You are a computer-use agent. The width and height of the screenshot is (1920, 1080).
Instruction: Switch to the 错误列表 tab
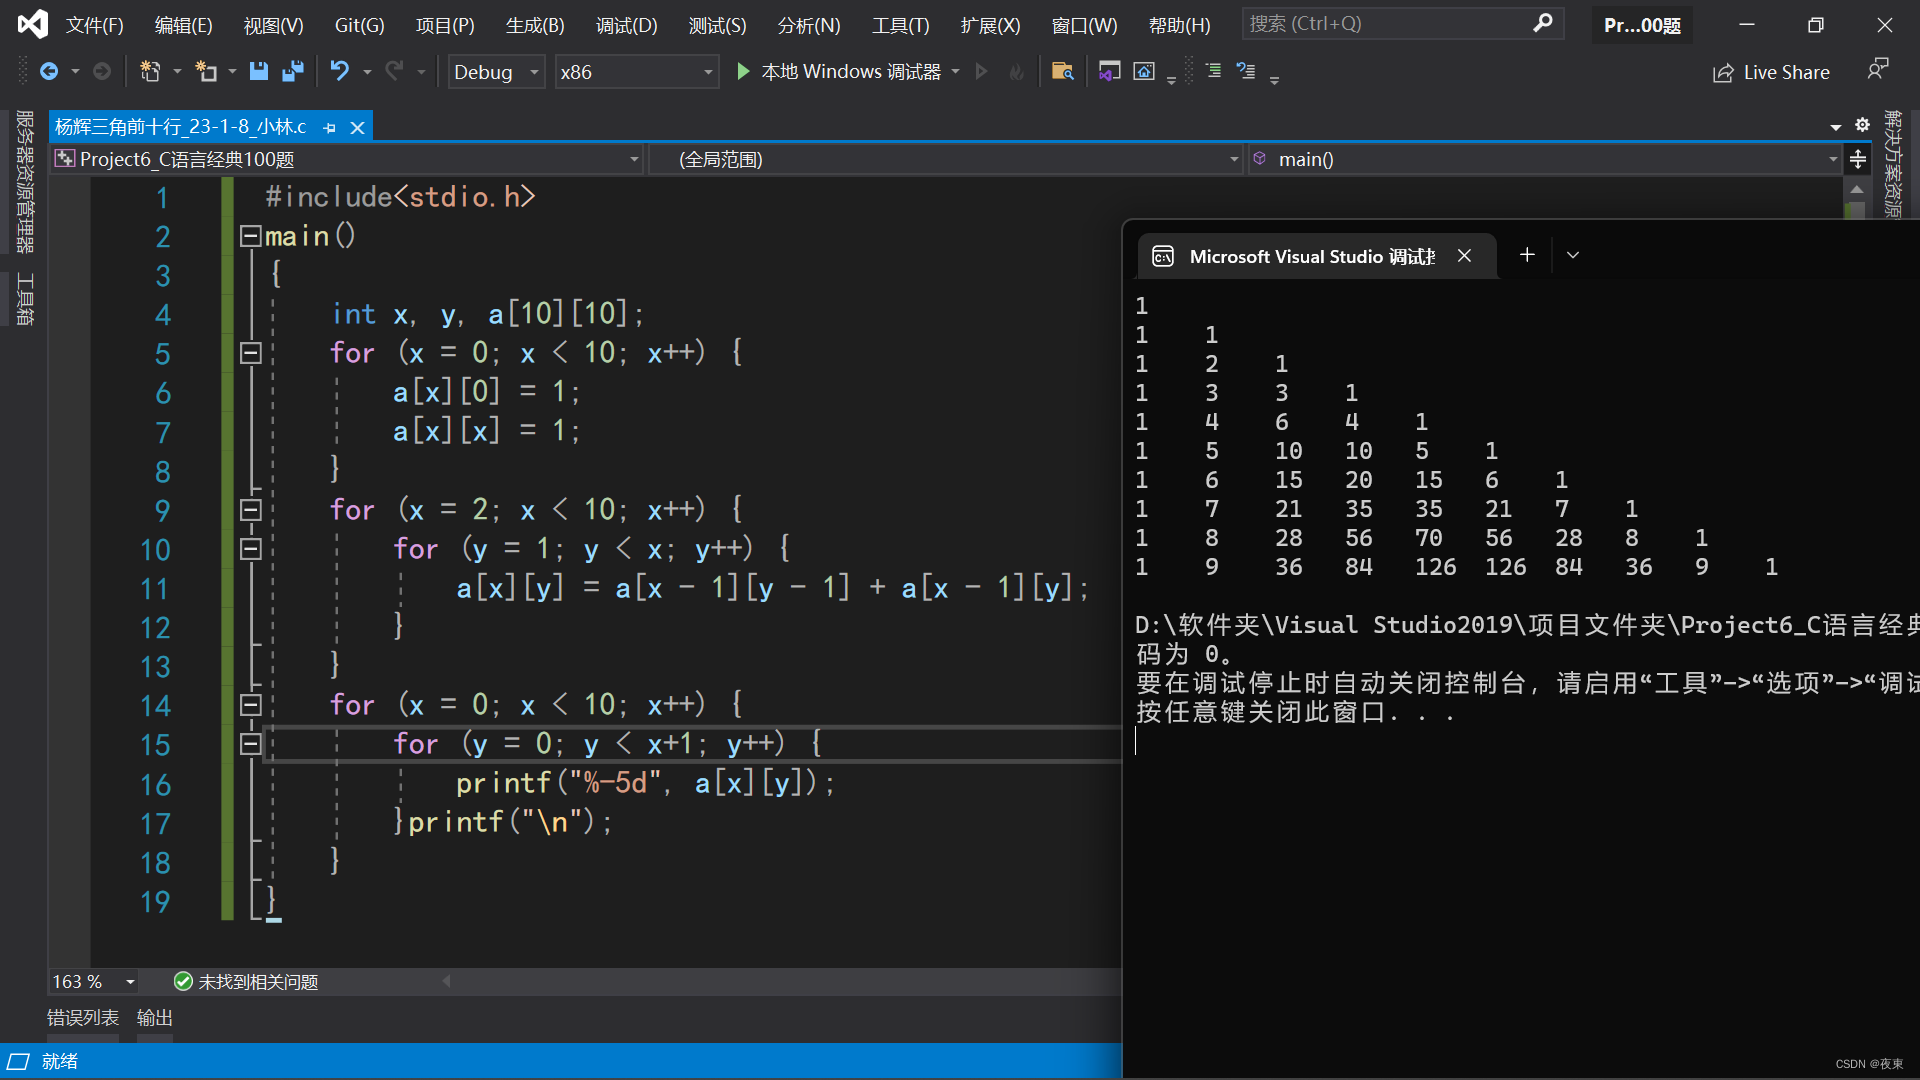coord(83,1018)
